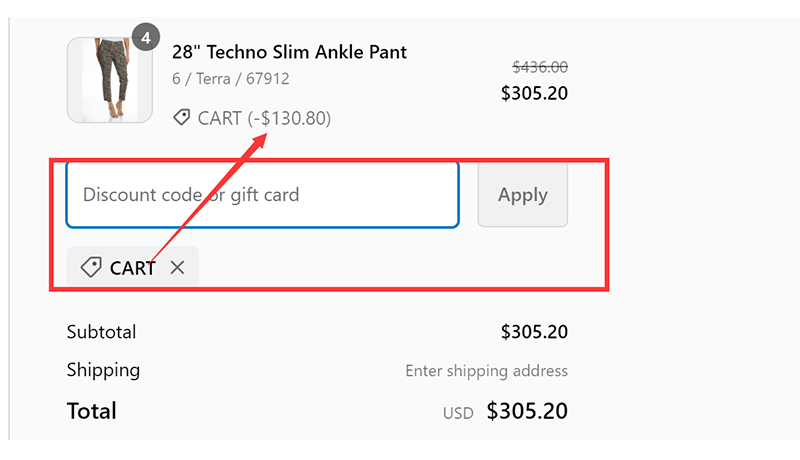Remove the applied CART discount code
The width and height of the screenshot is (800, 460).
pos(177,267)
